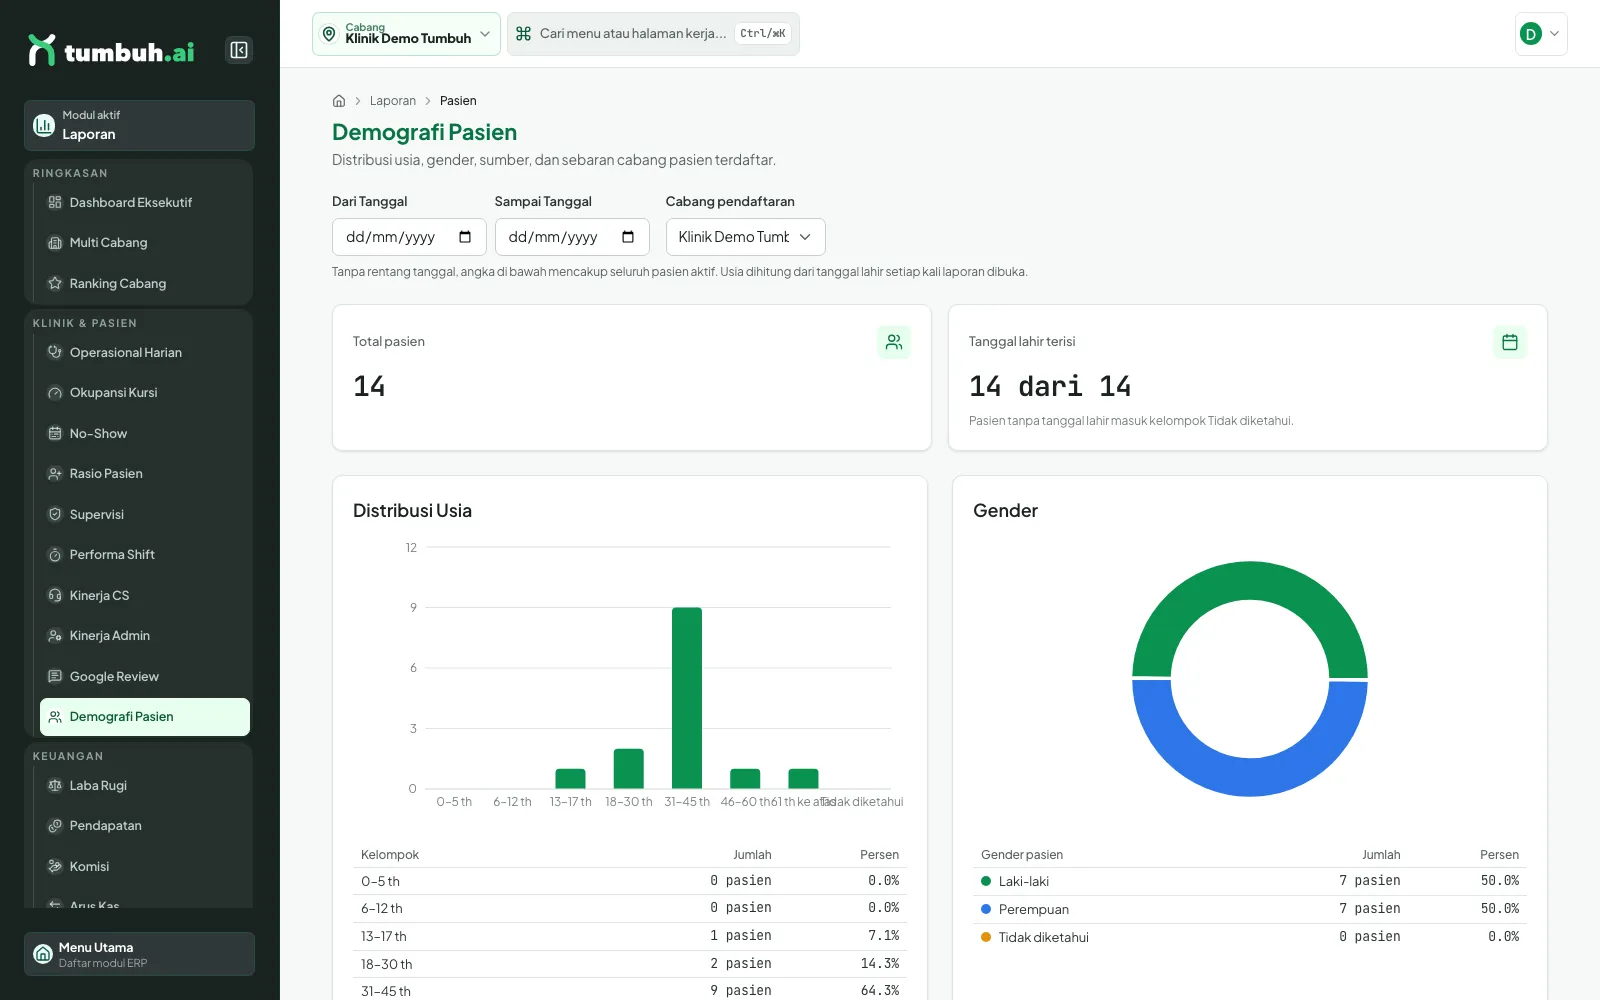Open Laba Rugi report
The height and width of the screenshot is (1000, 1600).
click(x=145, y=786)
